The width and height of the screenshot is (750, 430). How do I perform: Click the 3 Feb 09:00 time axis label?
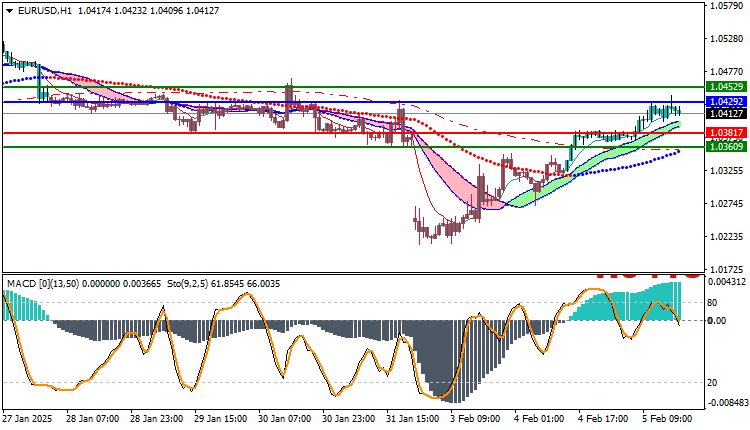[x=475, y=419]
